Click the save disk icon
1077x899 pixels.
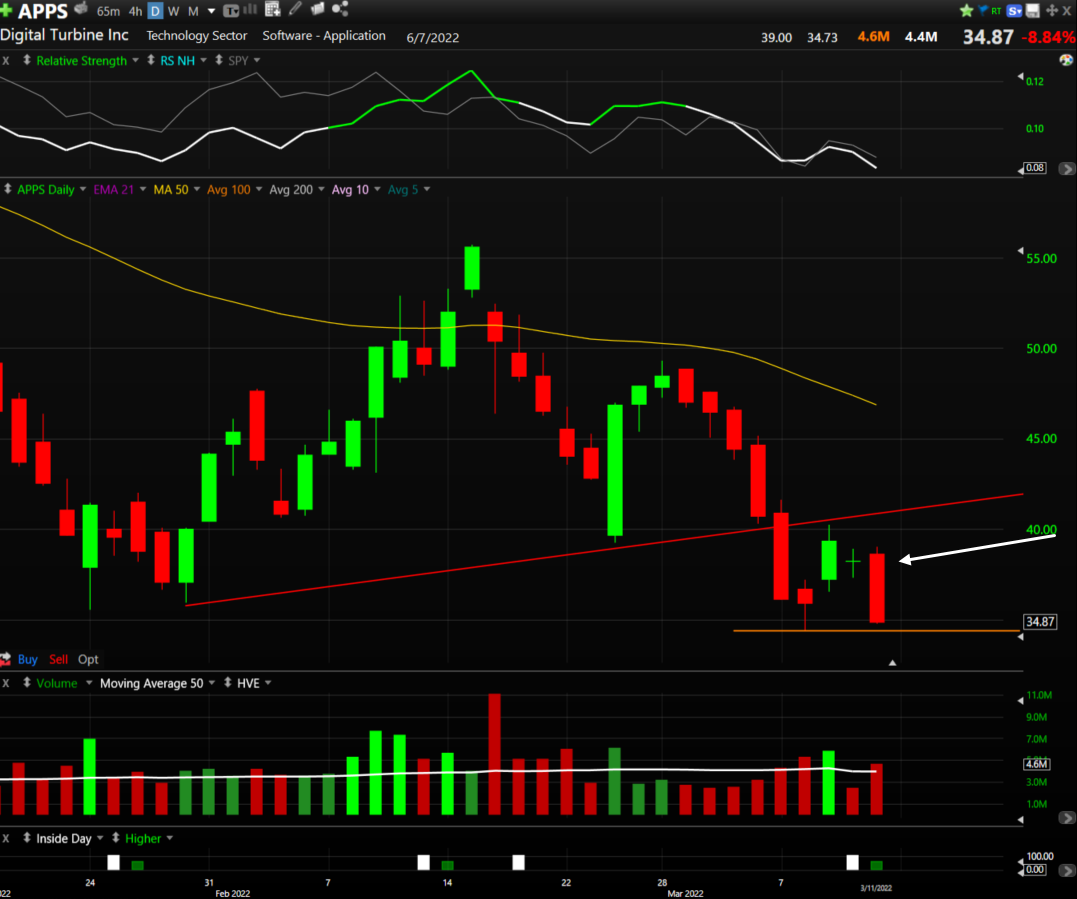point(1032,10)
